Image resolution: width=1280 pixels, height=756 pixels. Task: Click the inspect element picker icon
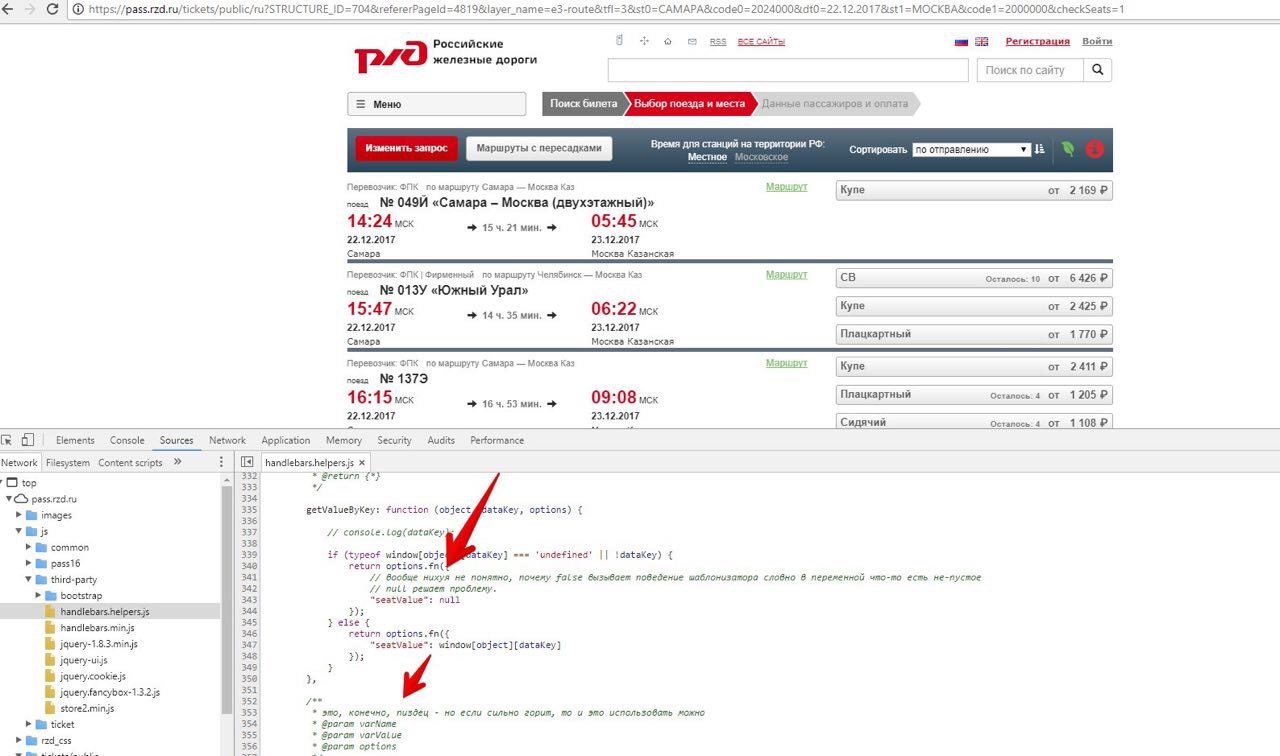[x=6, y=440]
